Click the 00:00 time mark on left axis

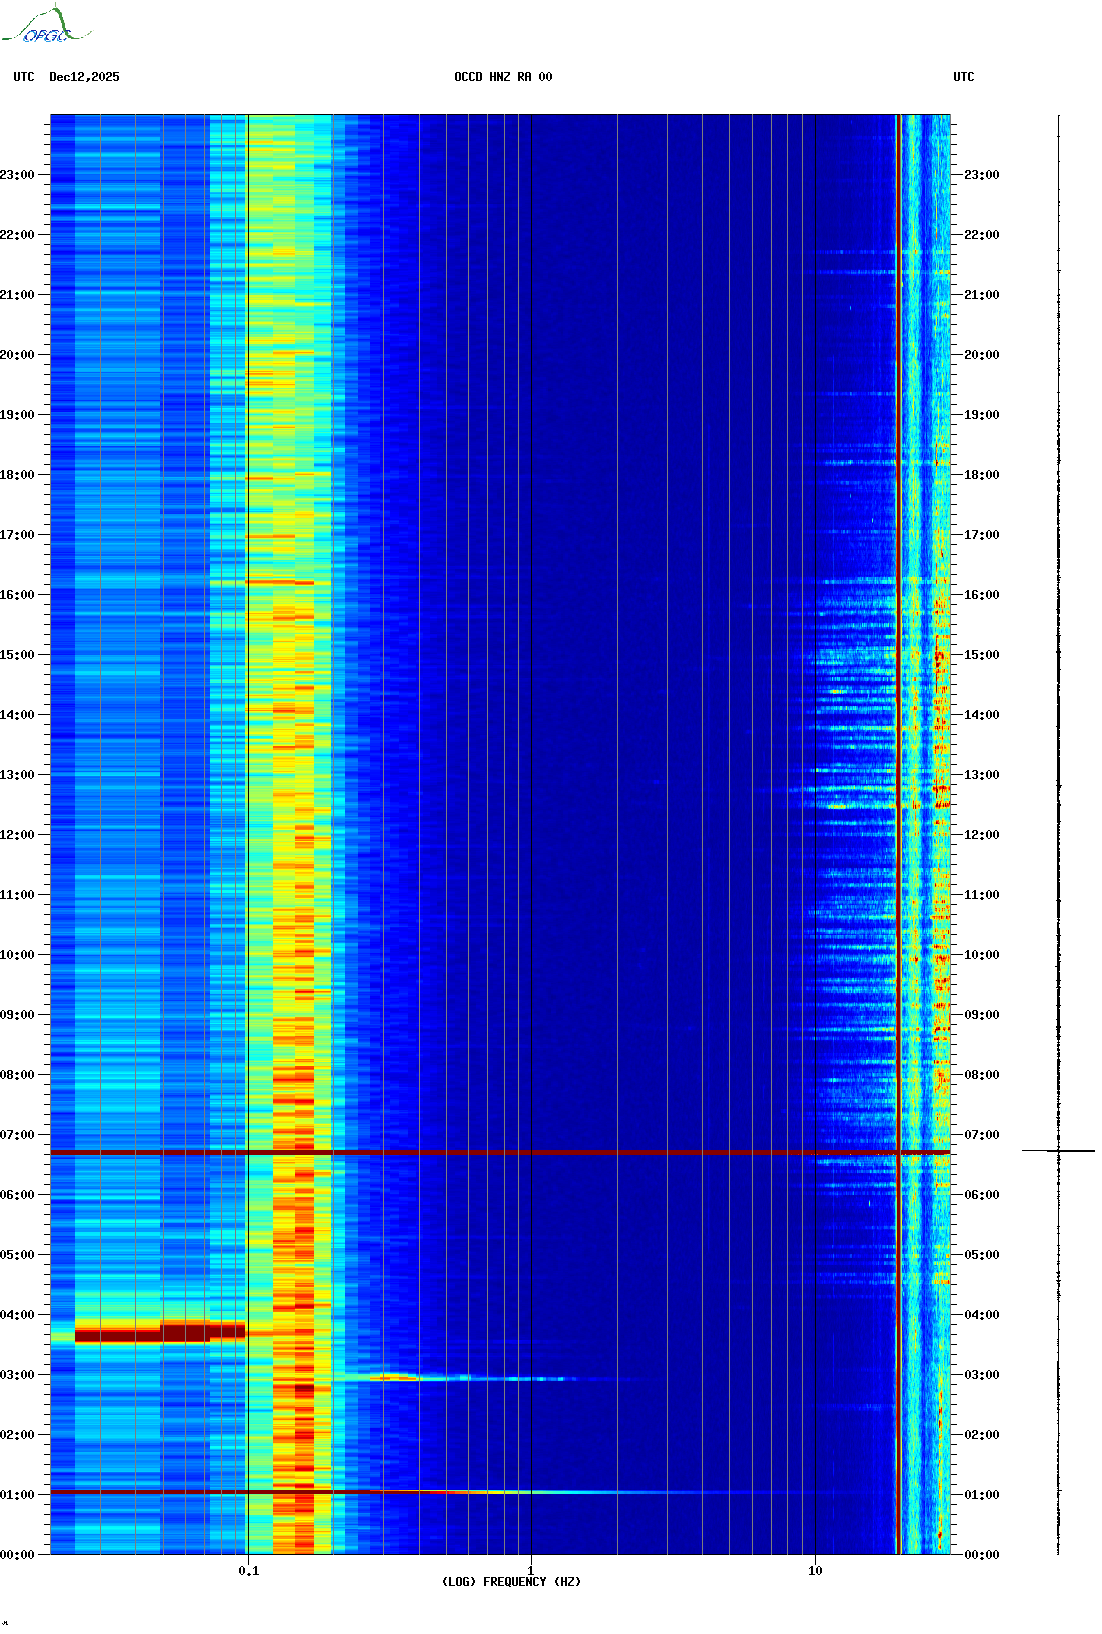[18, 1555]
